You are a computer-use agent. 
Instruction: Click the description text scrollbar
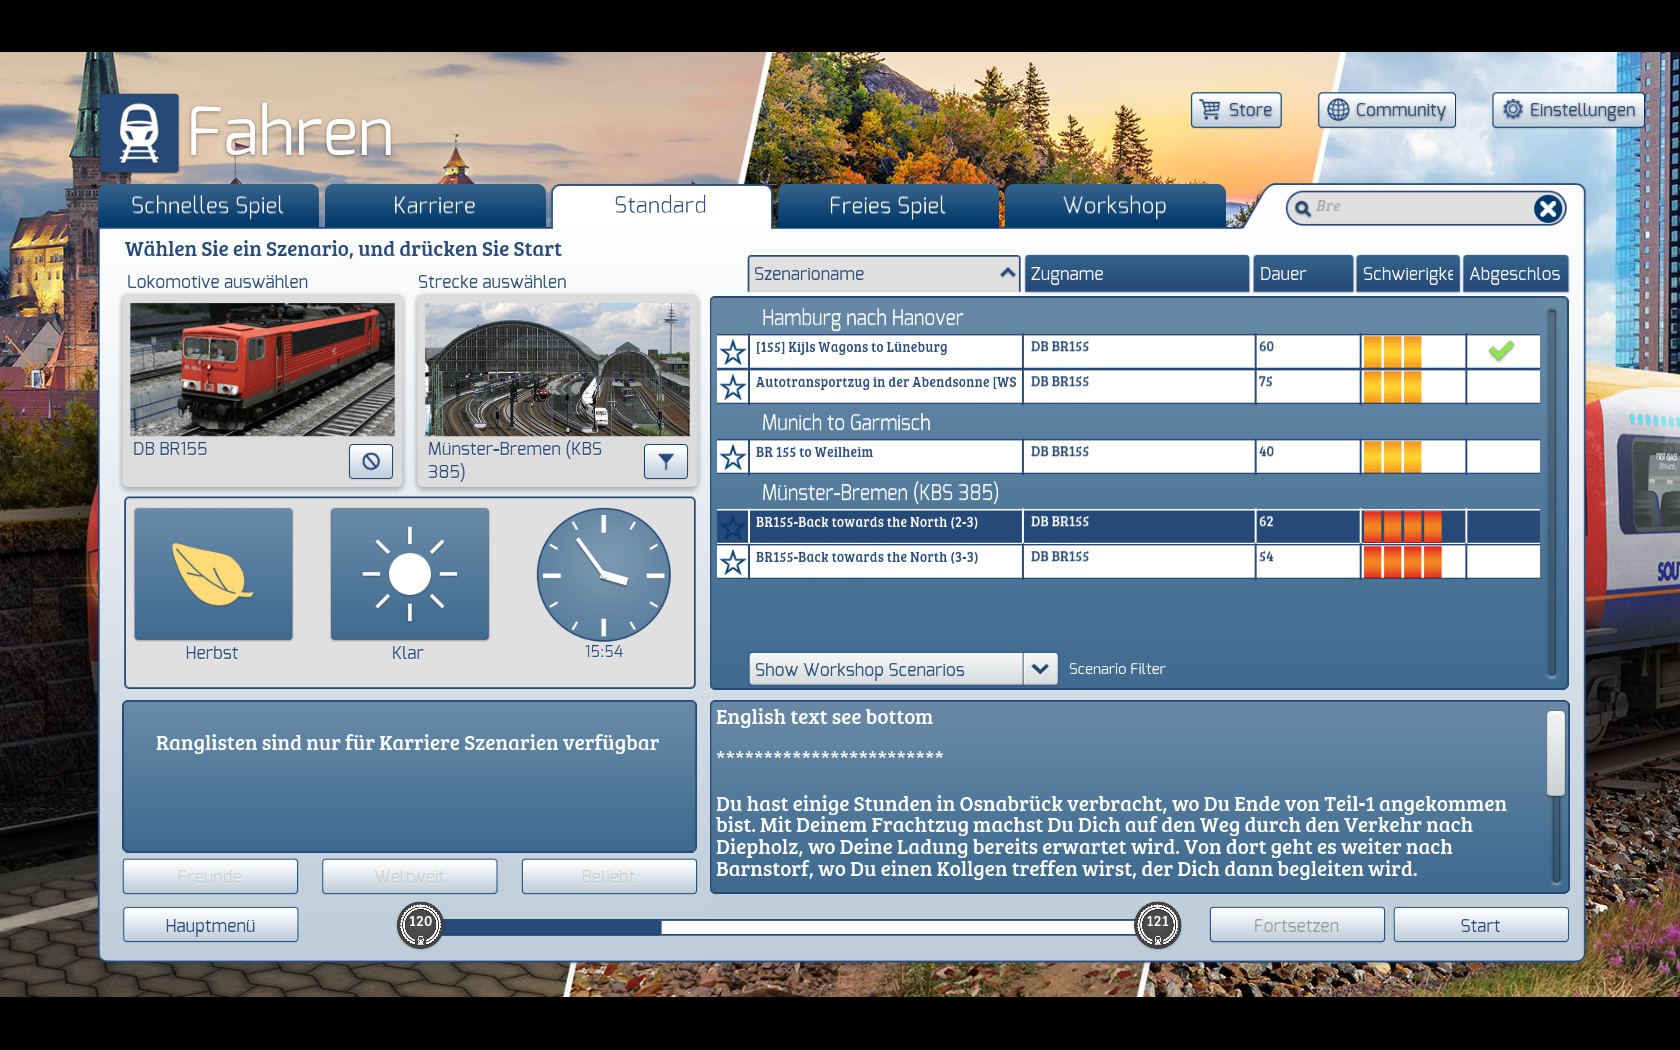pyautogui.click(x=1555, y=753)
